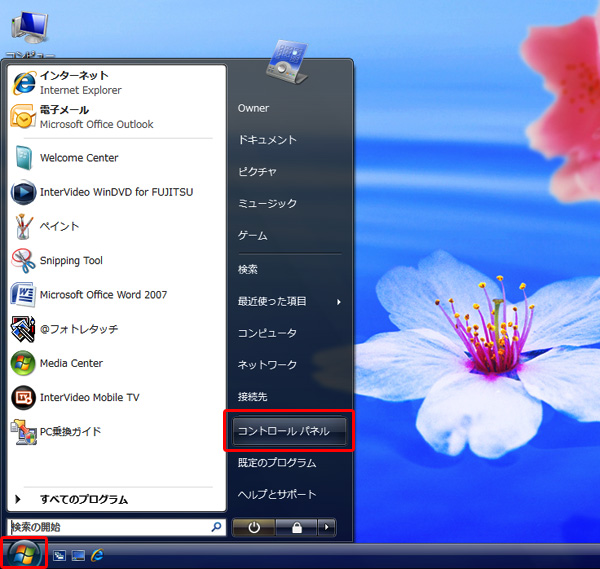This screenshot has height=569, width=600.
Task: Open 検索 from Start menu
Action: coord(248,269)
